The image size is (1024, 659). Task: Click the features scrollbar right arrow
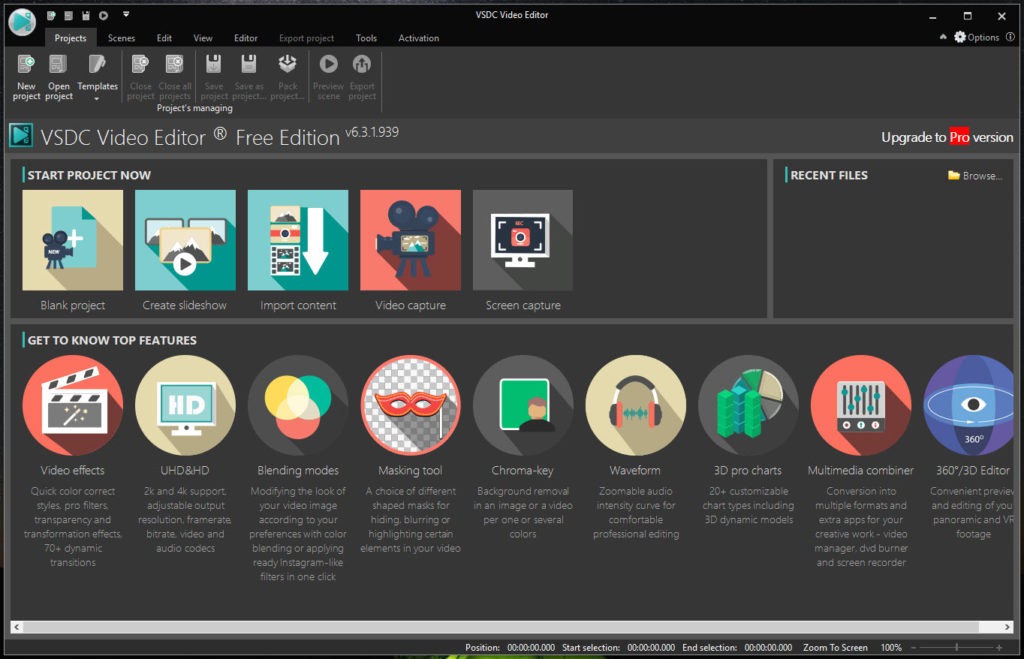click(1007, 627)
